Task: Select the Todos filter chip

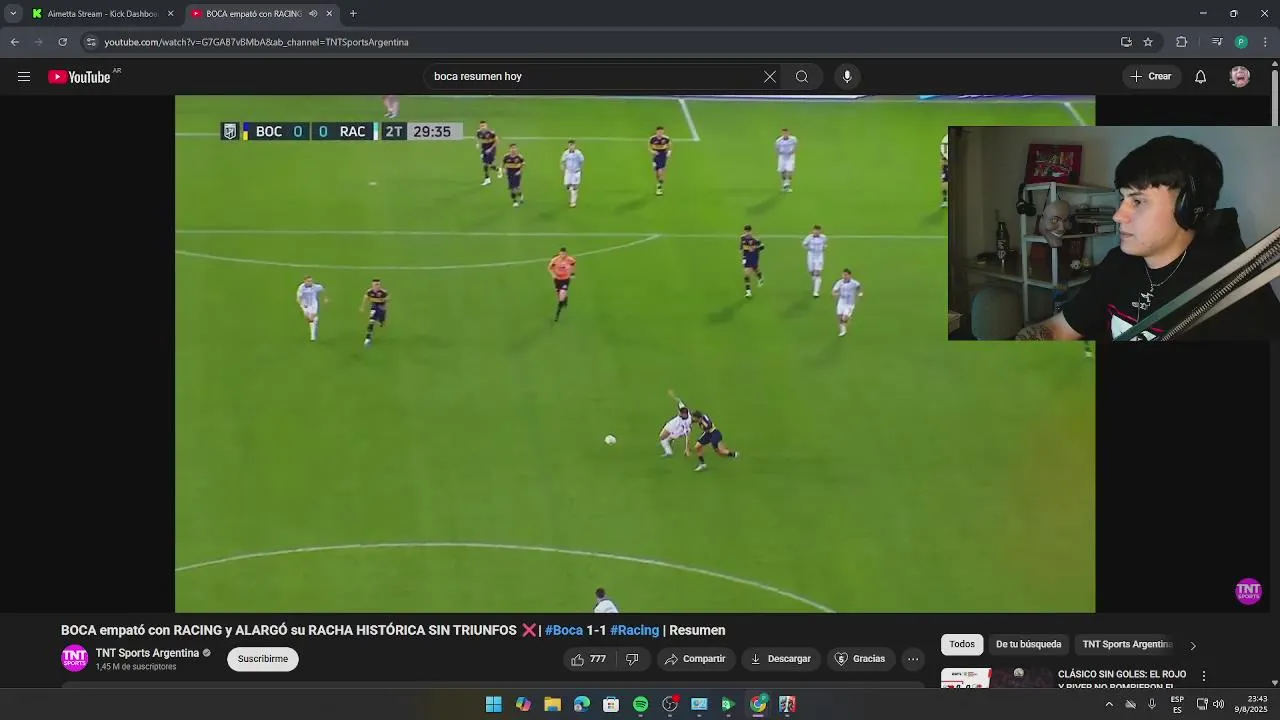Action: [962, 645]
